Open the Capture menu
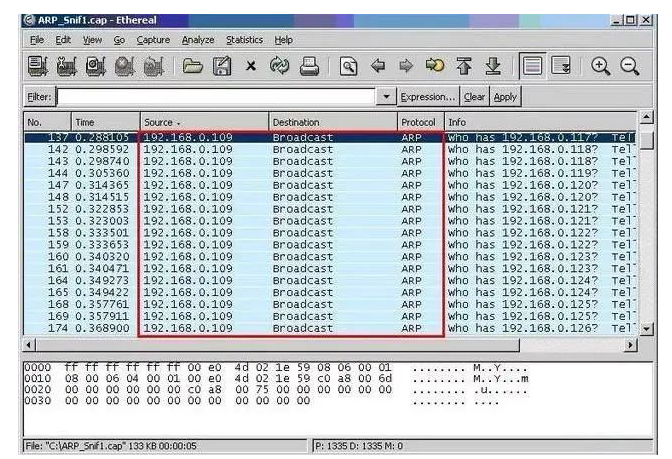672x459 pixels. (153, 40)
